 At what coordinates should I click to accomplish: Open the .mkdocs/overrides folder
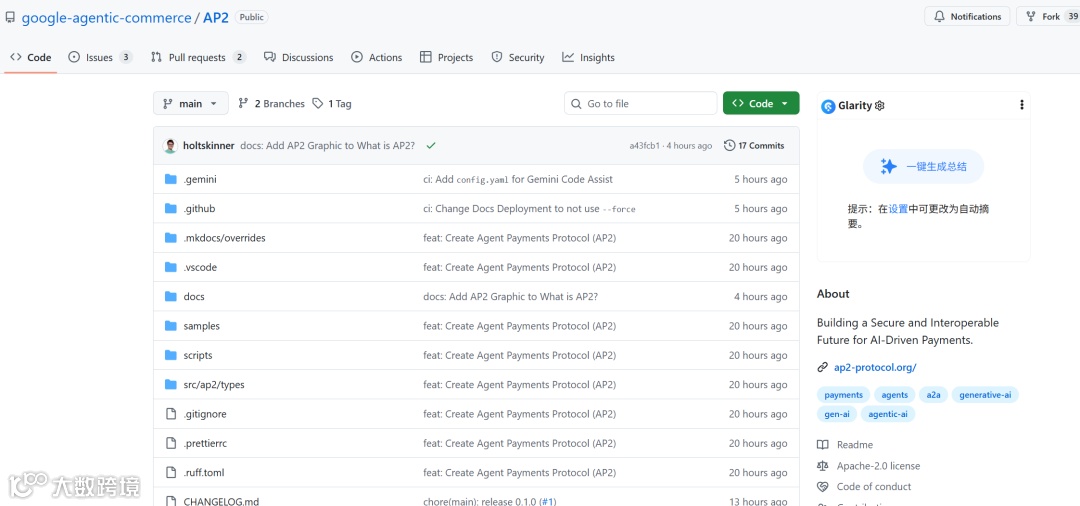pyautogui.click(x=225, y=238)
